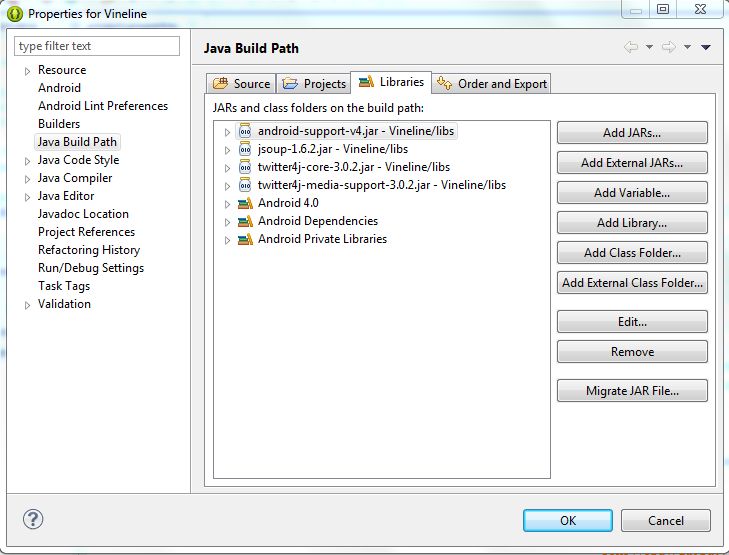Open Refactoring History page

(x=89, y=250)
